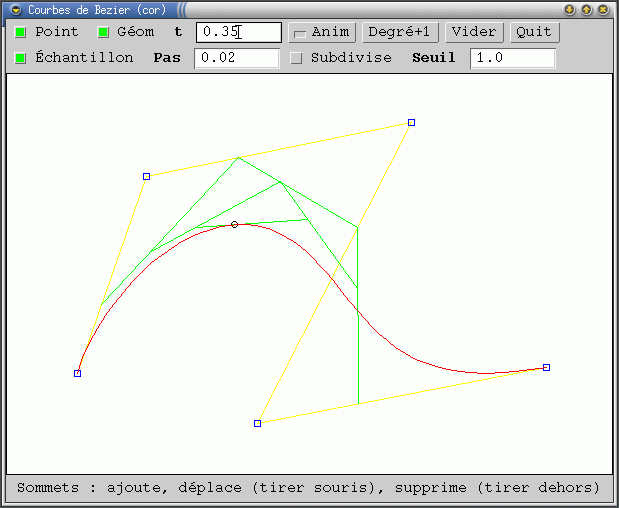Uncheck the Échantillon option
Image resolution: width=619 pixels, height=508 pixels.
tap(21, 58)
